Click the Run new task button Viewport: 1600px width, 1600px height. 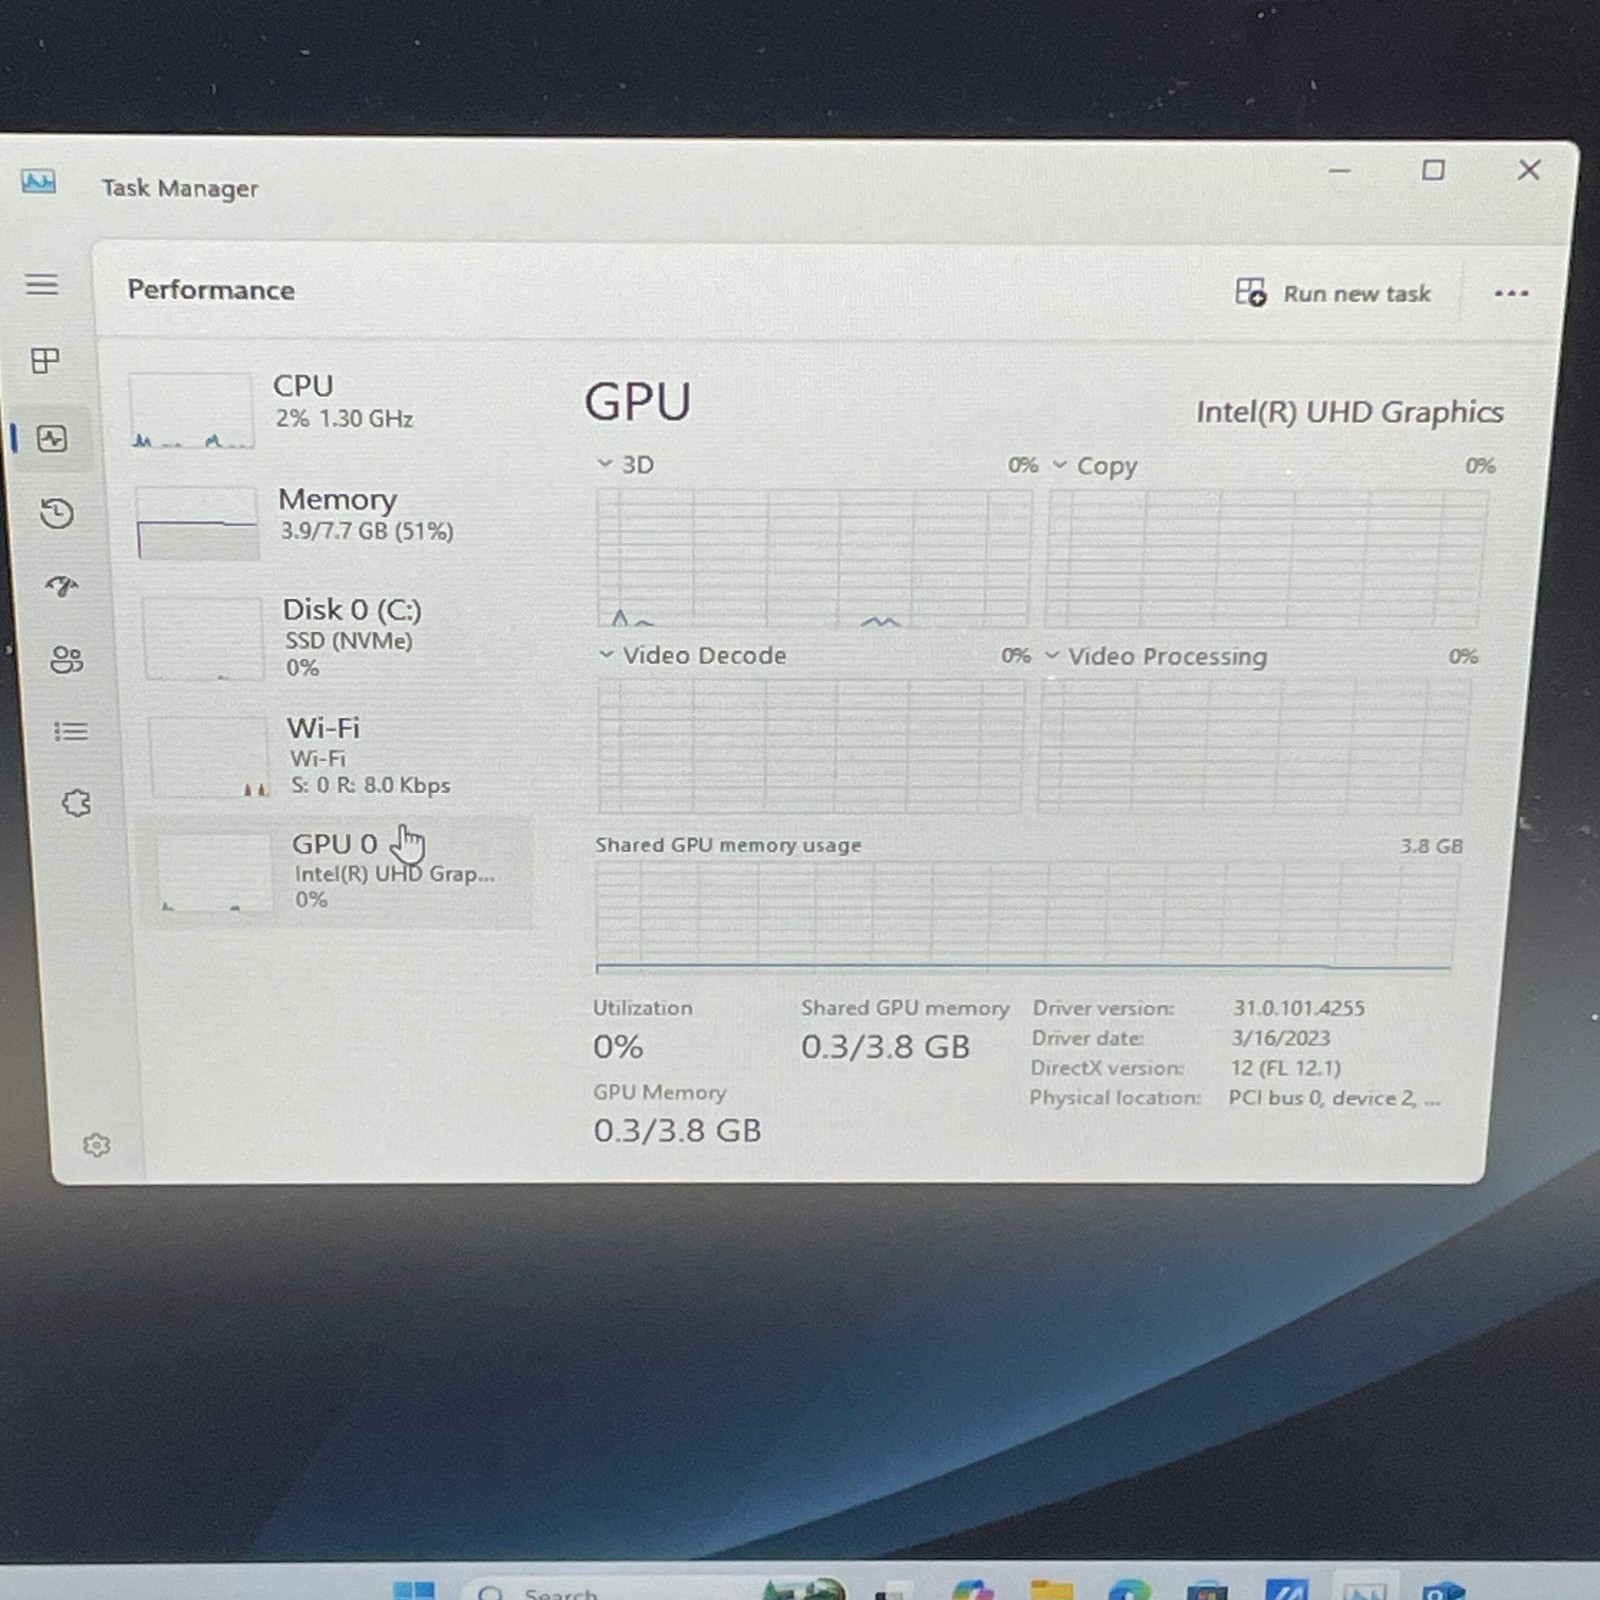(1333, 293)
